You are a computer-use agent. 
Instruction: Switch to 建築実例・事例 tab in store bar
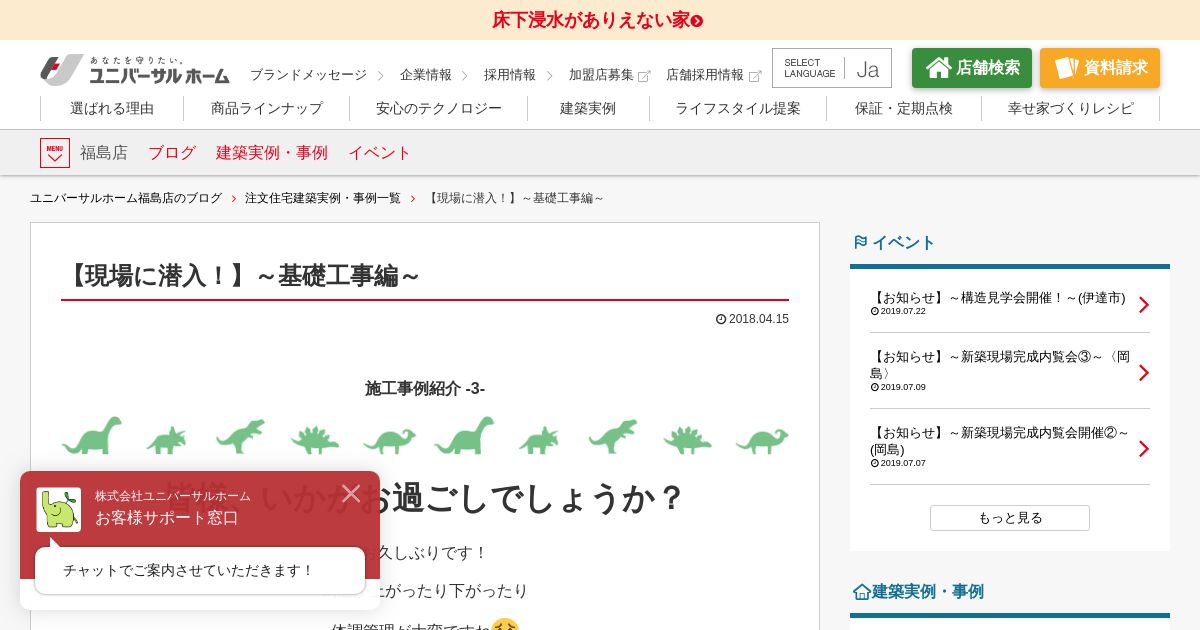point(272,153)
